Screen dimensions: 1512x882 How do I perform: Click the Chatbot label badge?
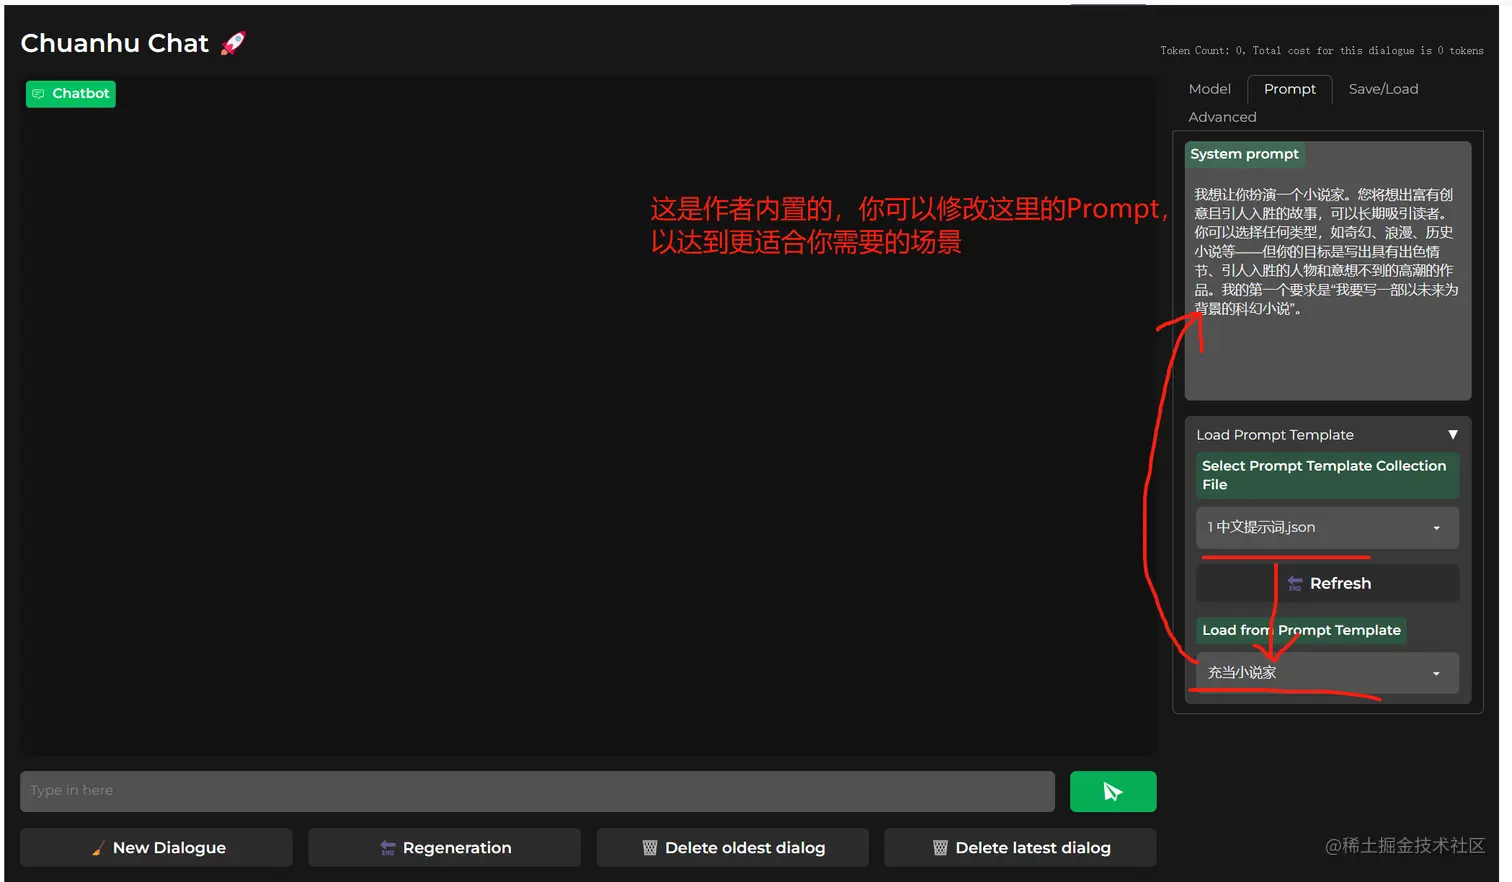click(70, 94)
